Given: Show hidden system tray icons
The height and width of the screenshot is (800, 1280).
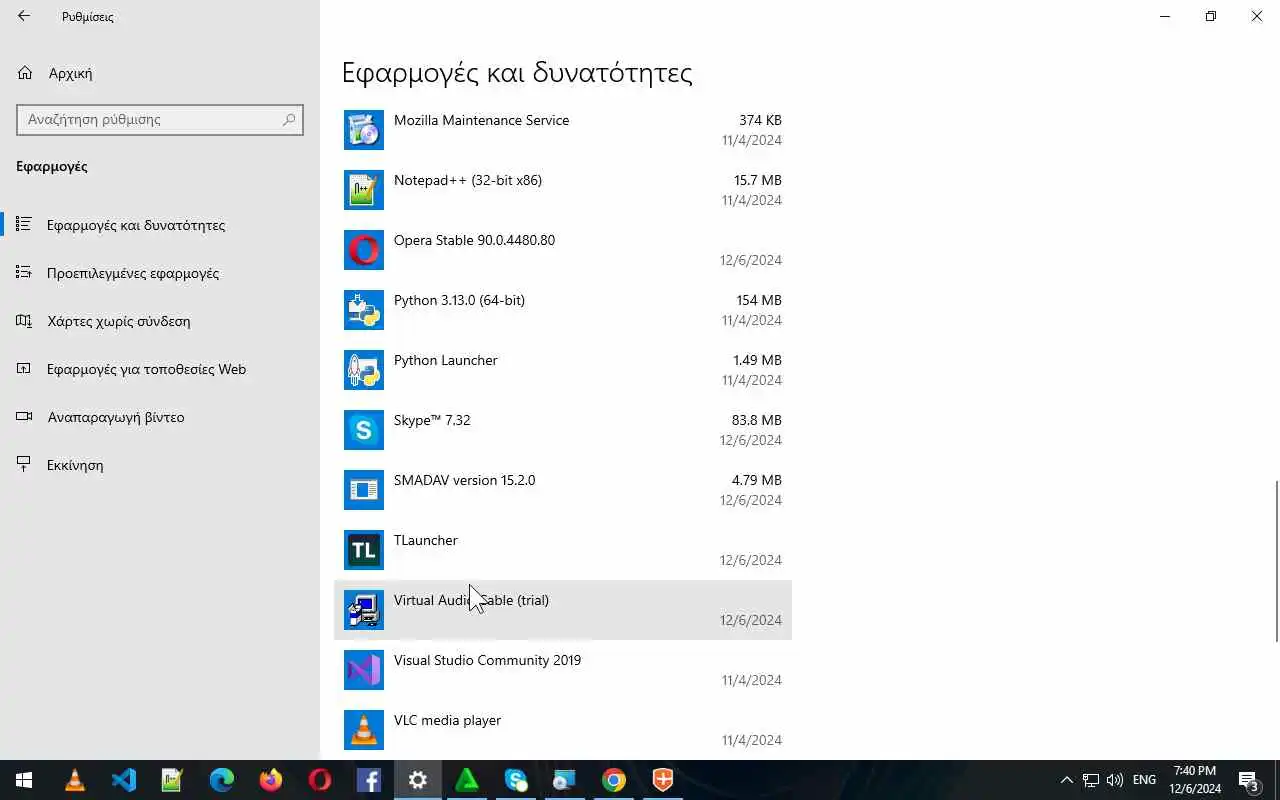Looking at the screenshot, I should 1067,780.
